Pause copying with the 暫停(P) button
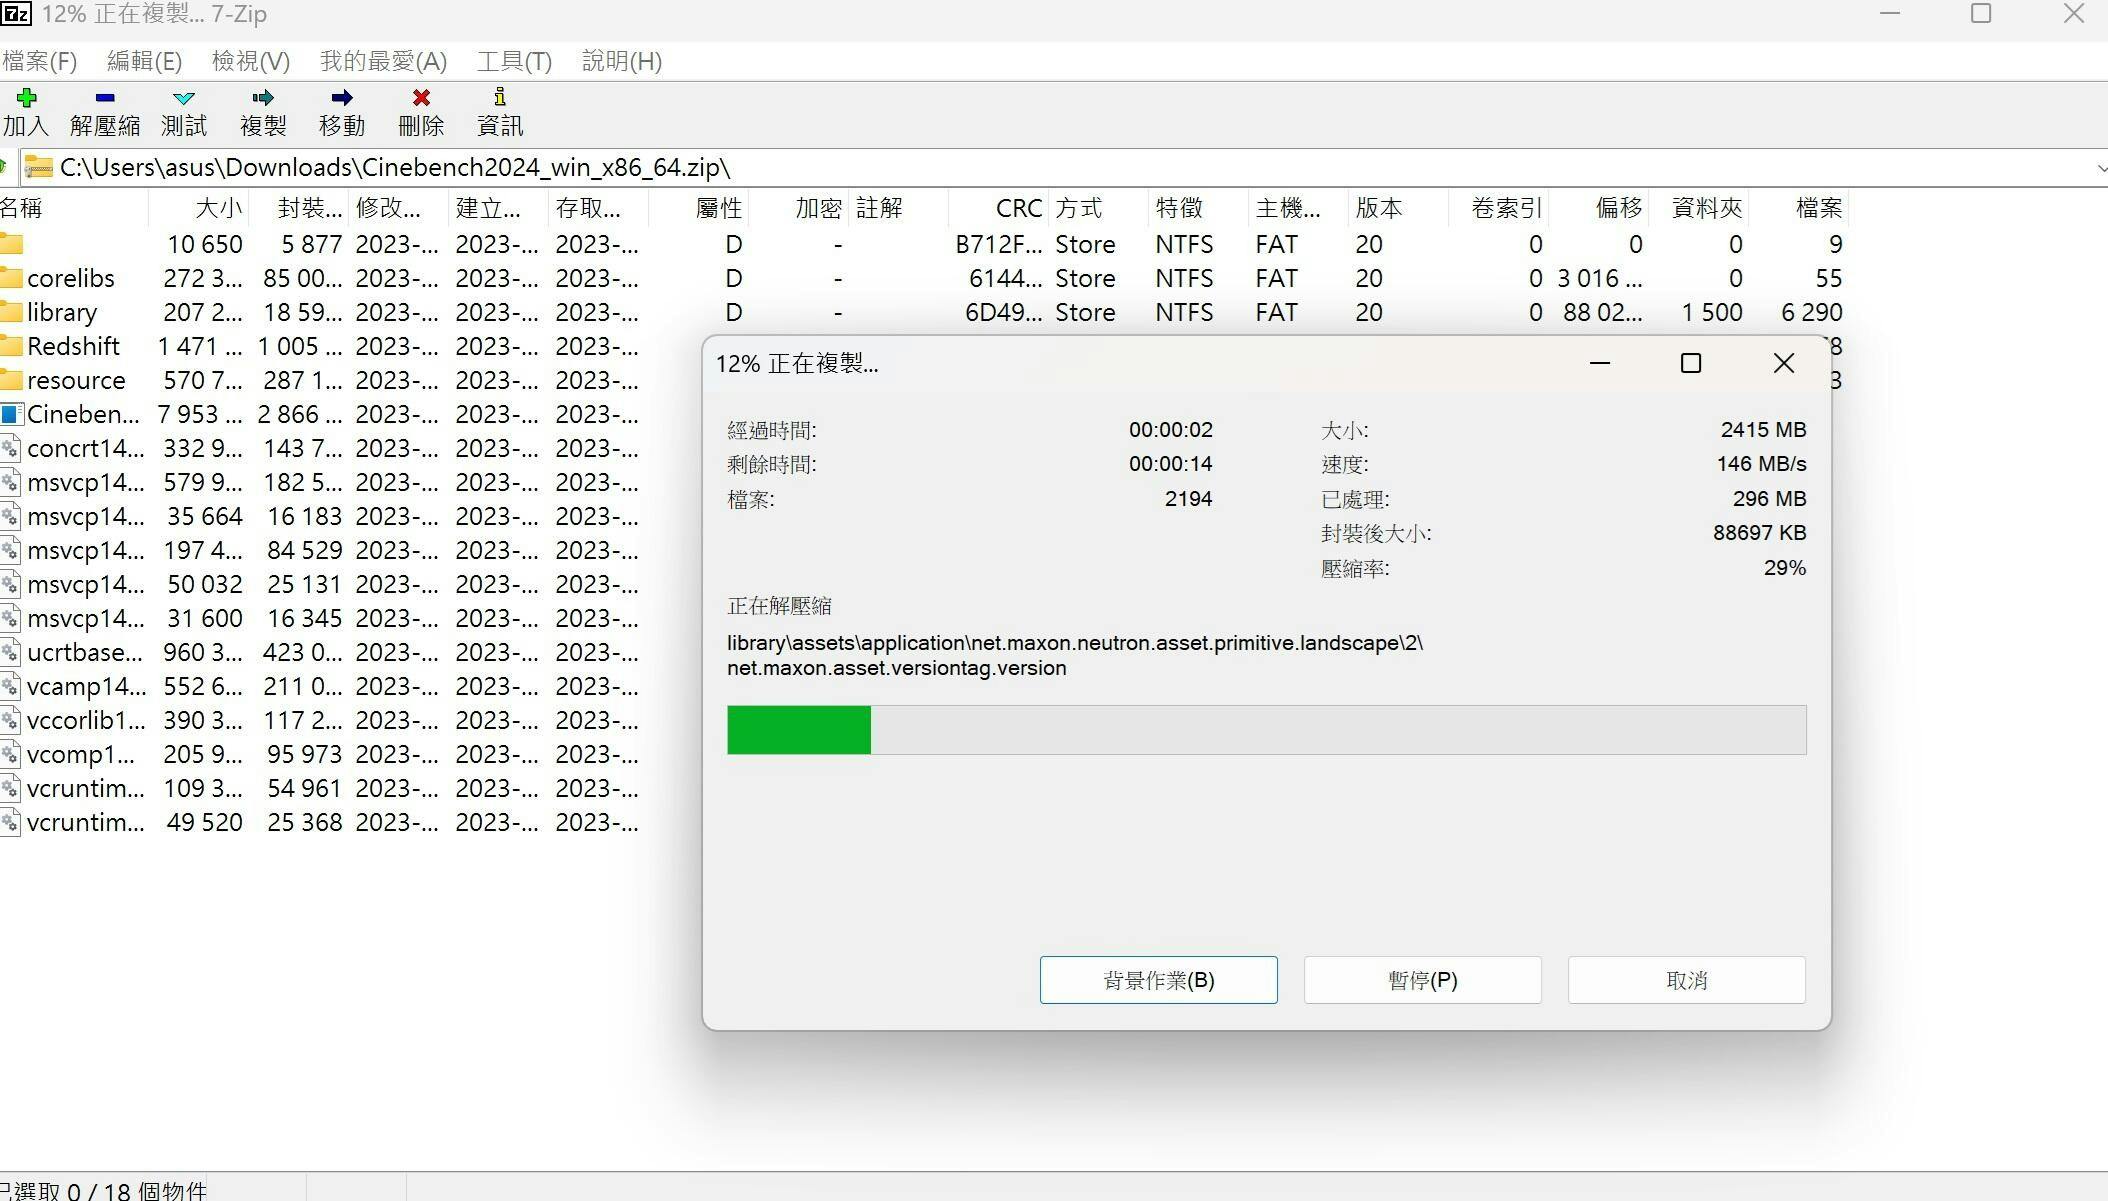Image resolution: width=2108 pixels, height=1201 pixels. pyautogui.click(x=1423, y=980)
